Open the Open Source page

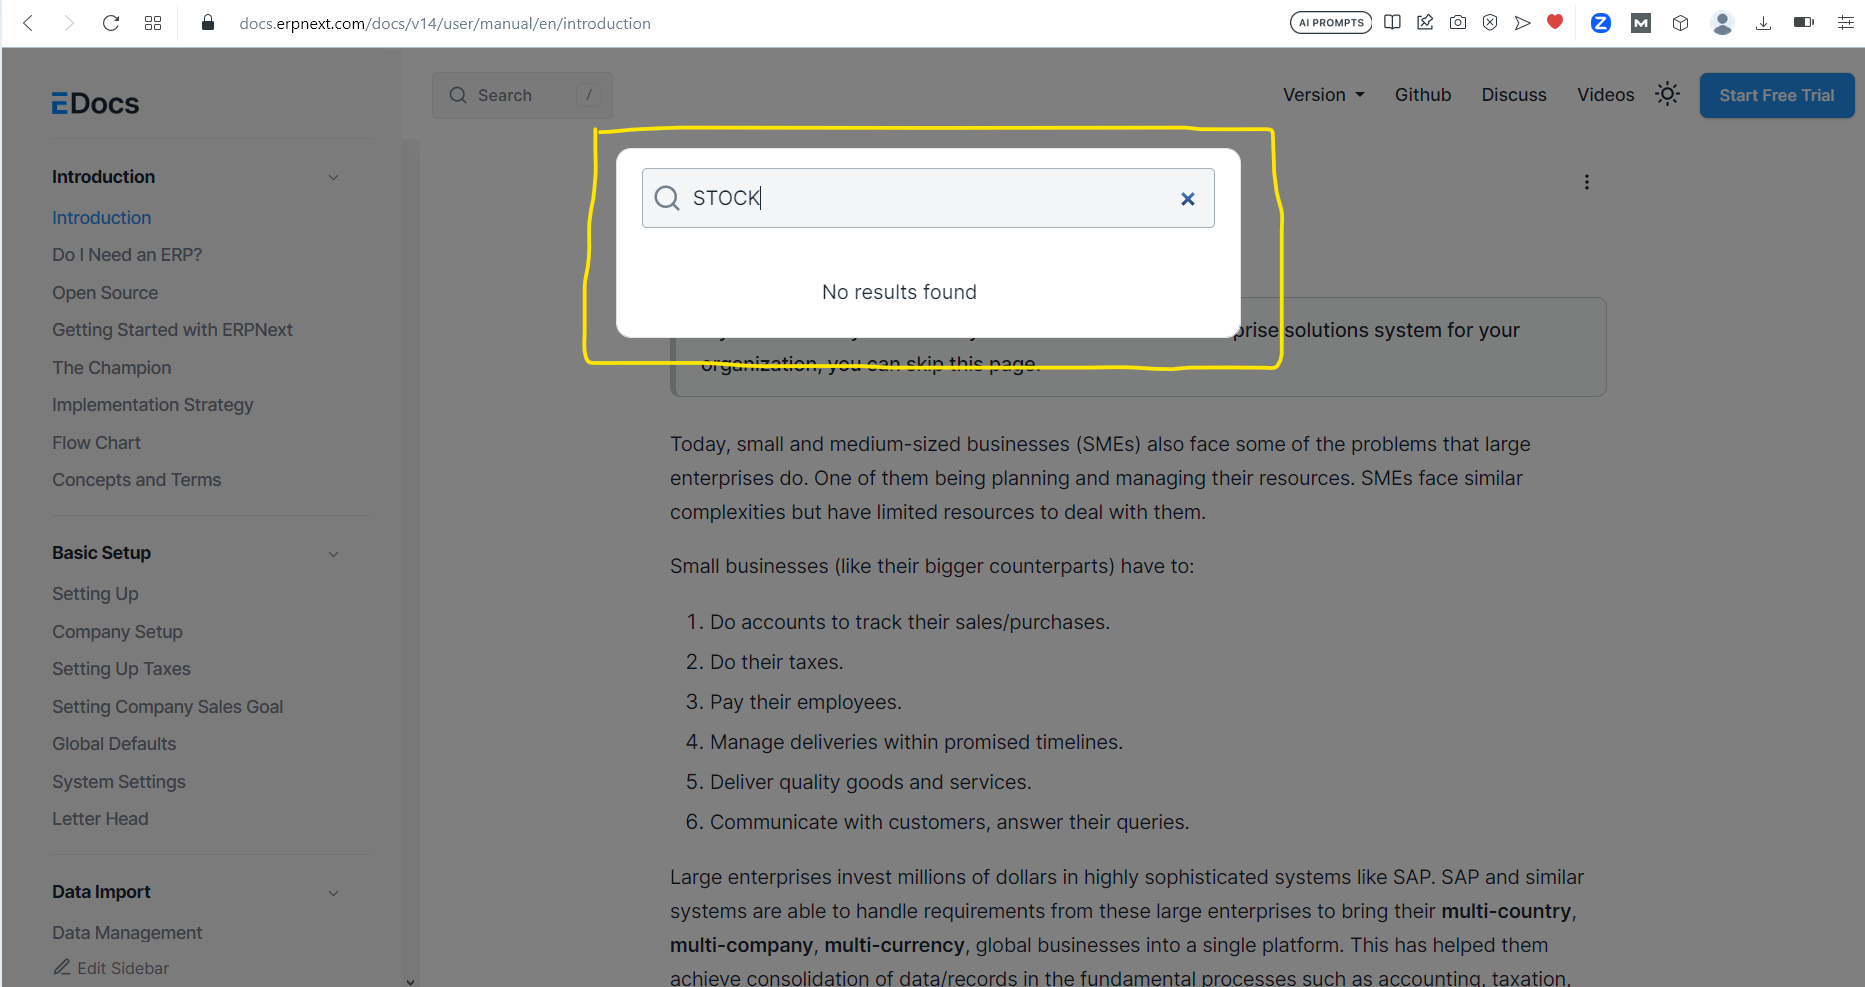pyautogui.click(x=105, y=293)
